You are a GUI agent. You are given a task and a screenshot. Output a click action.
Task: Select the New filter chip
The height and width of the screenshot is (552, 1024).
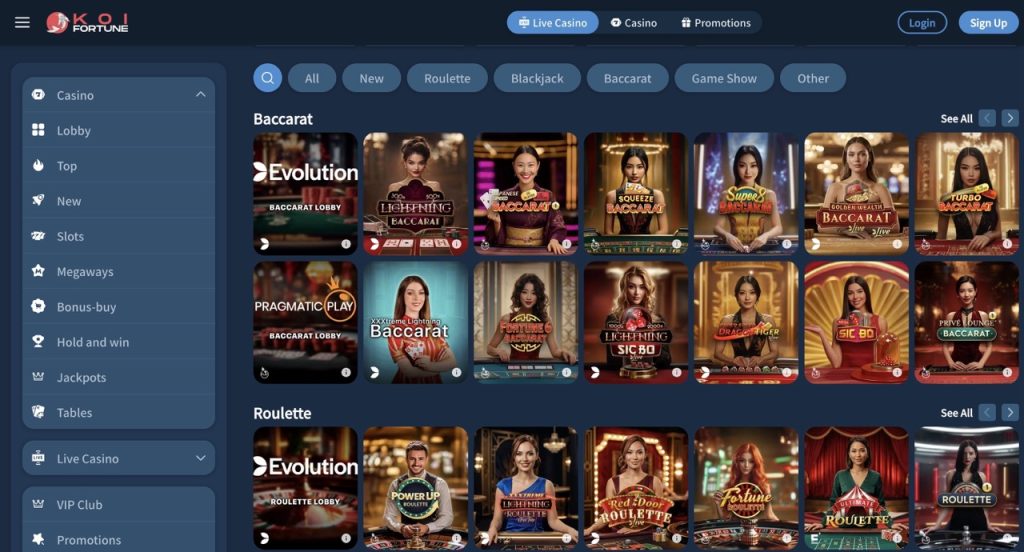372,78
